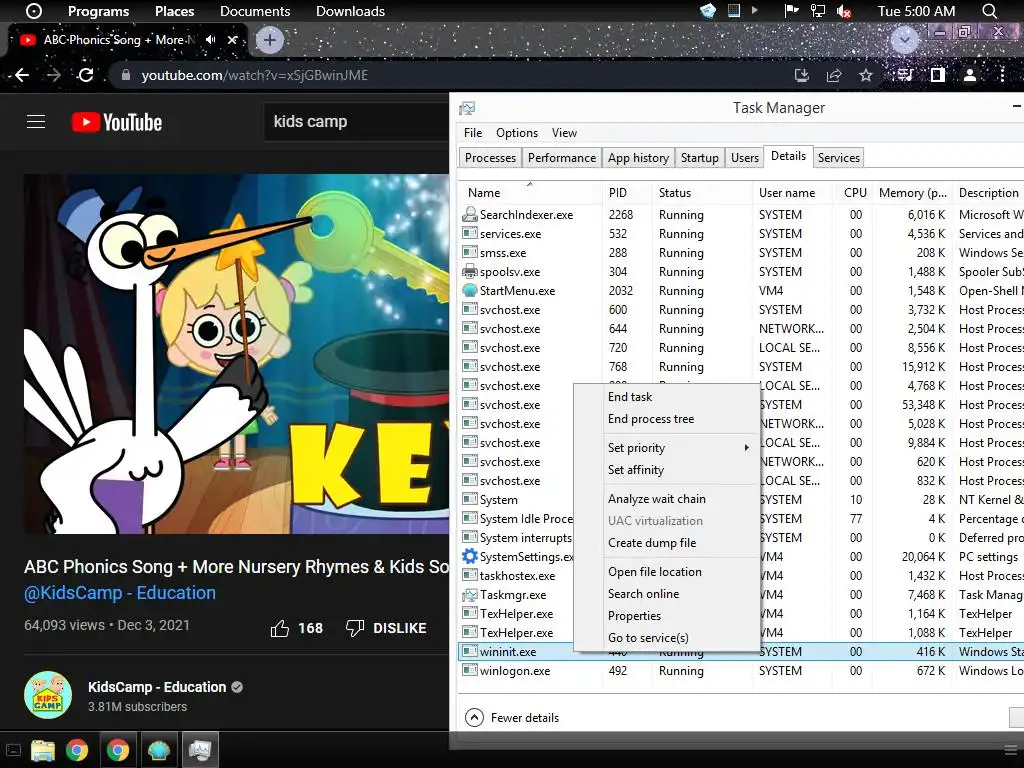Select the services.exe process row
Viewport: 1024px width, 768px height.
coord(741,234)
